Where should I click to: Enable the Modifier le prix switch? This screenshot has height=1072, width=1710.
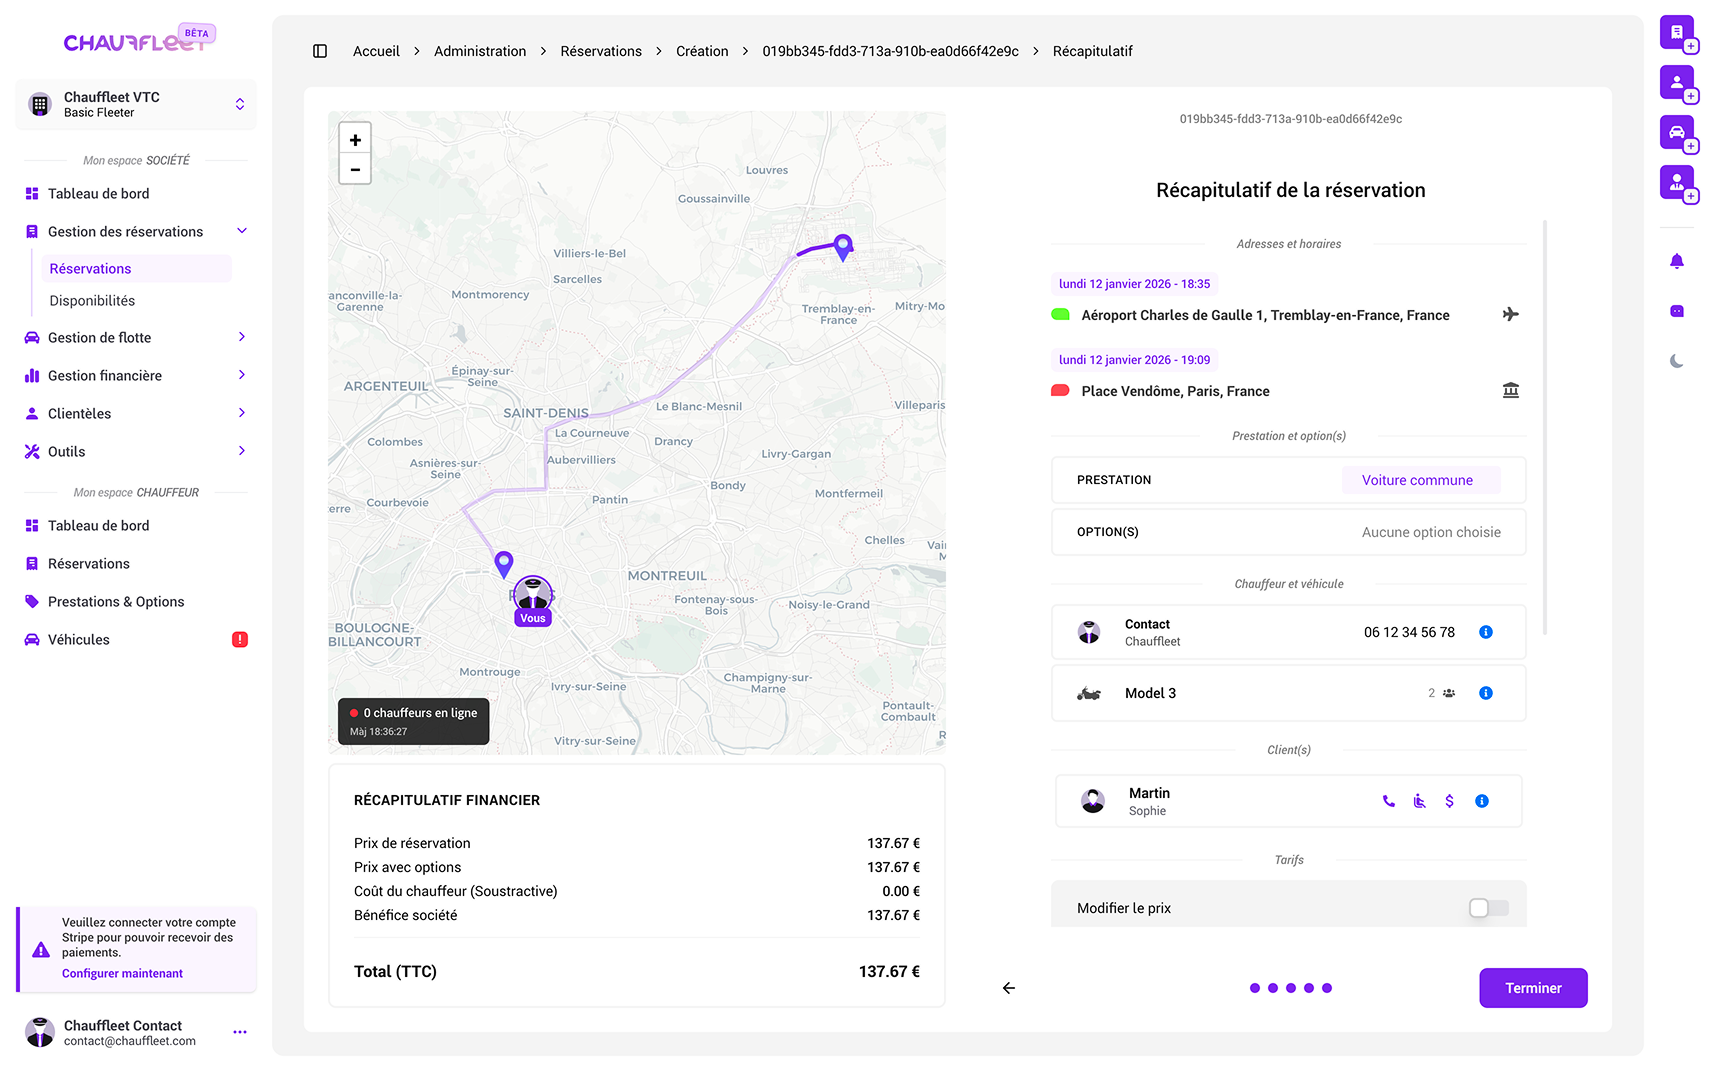1487,907
